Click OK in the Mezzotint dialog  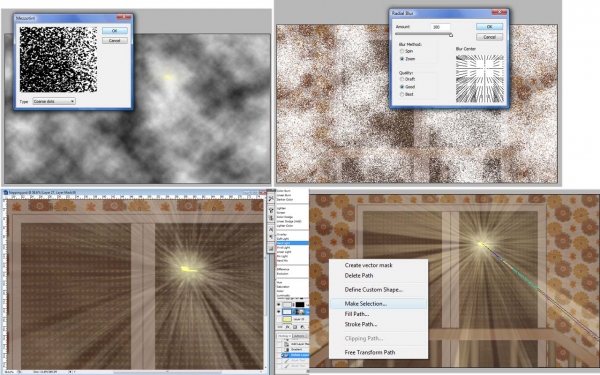115,31
